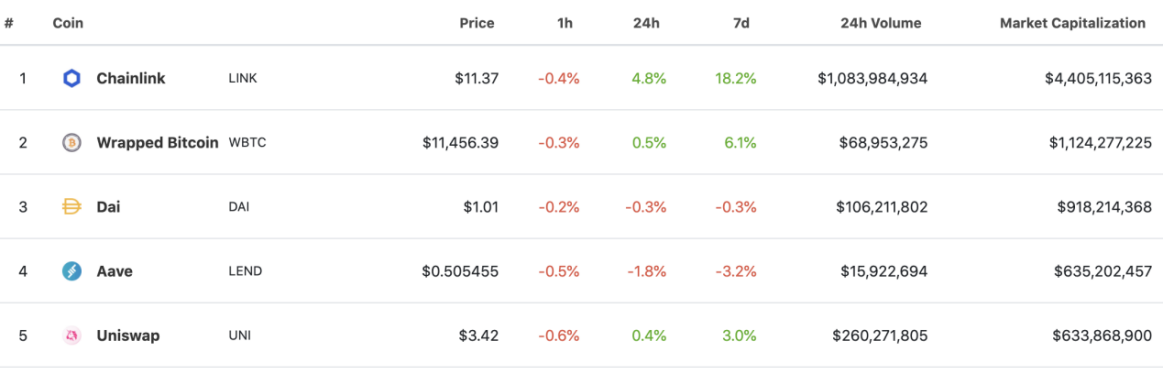Click the Aave coin icon
Viewport: 1163px width, 374px height.
(71, 272)
